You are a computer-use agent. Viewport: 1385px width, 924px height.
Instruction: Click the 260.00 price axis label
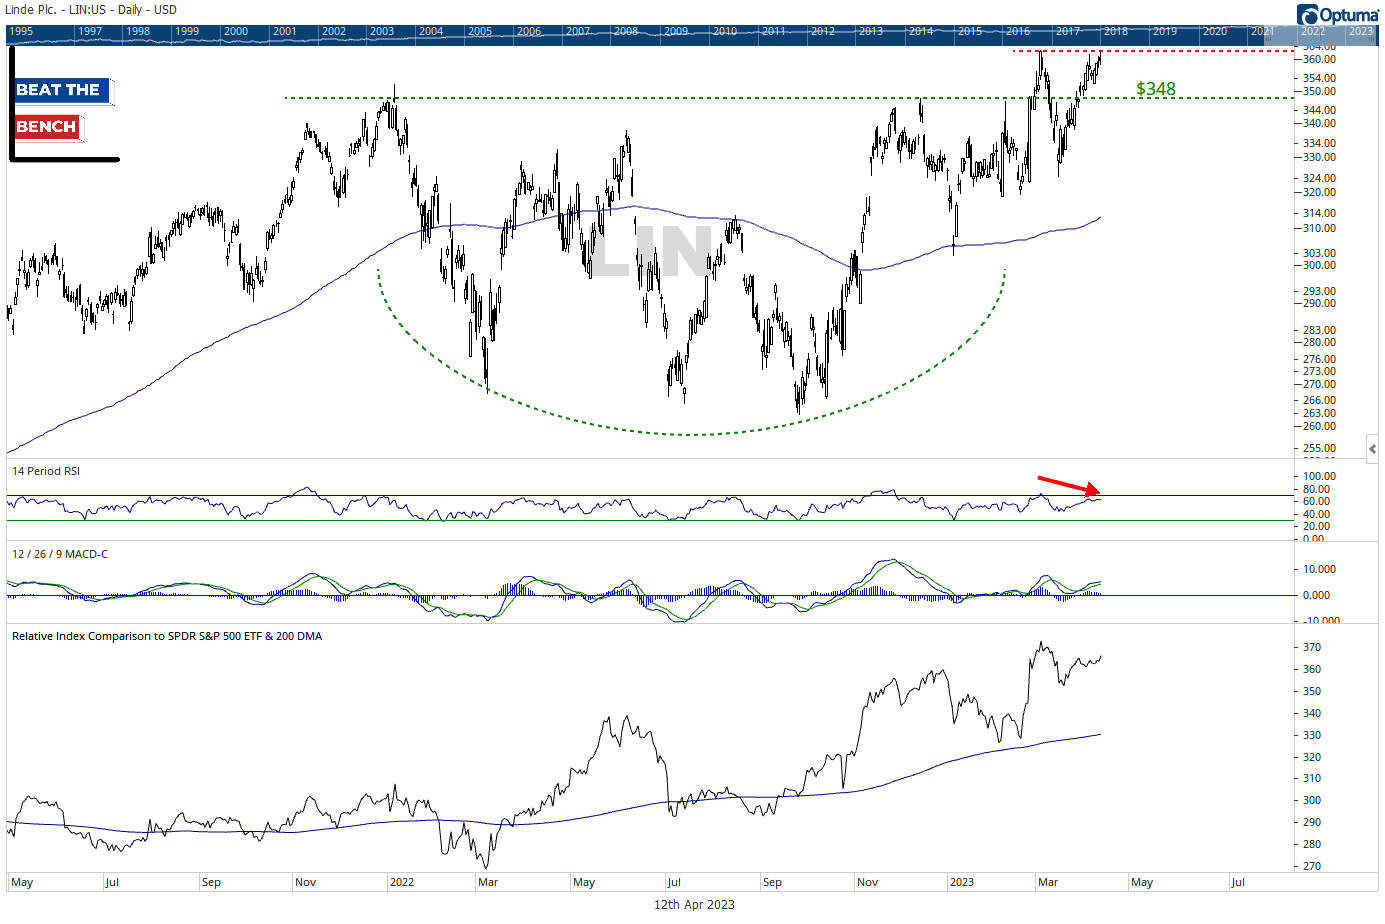click(x=1320, y=426)
